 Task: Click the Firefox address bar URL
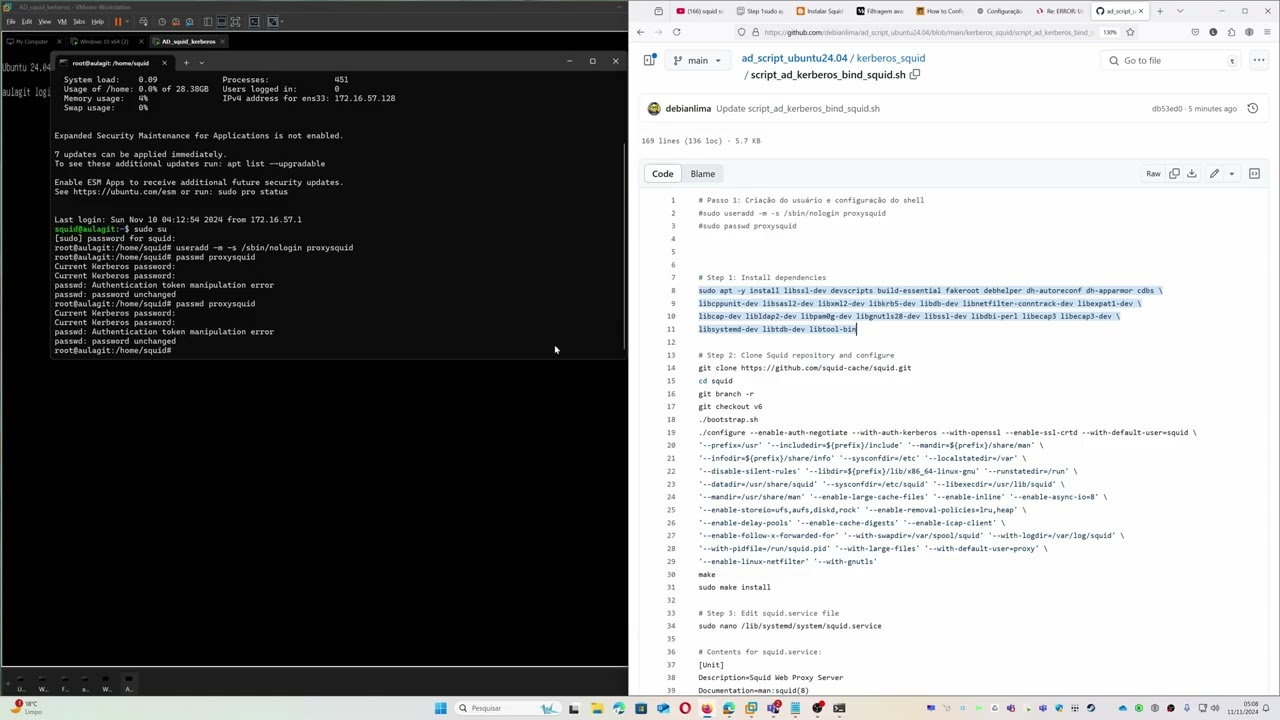tap(927, 32)
